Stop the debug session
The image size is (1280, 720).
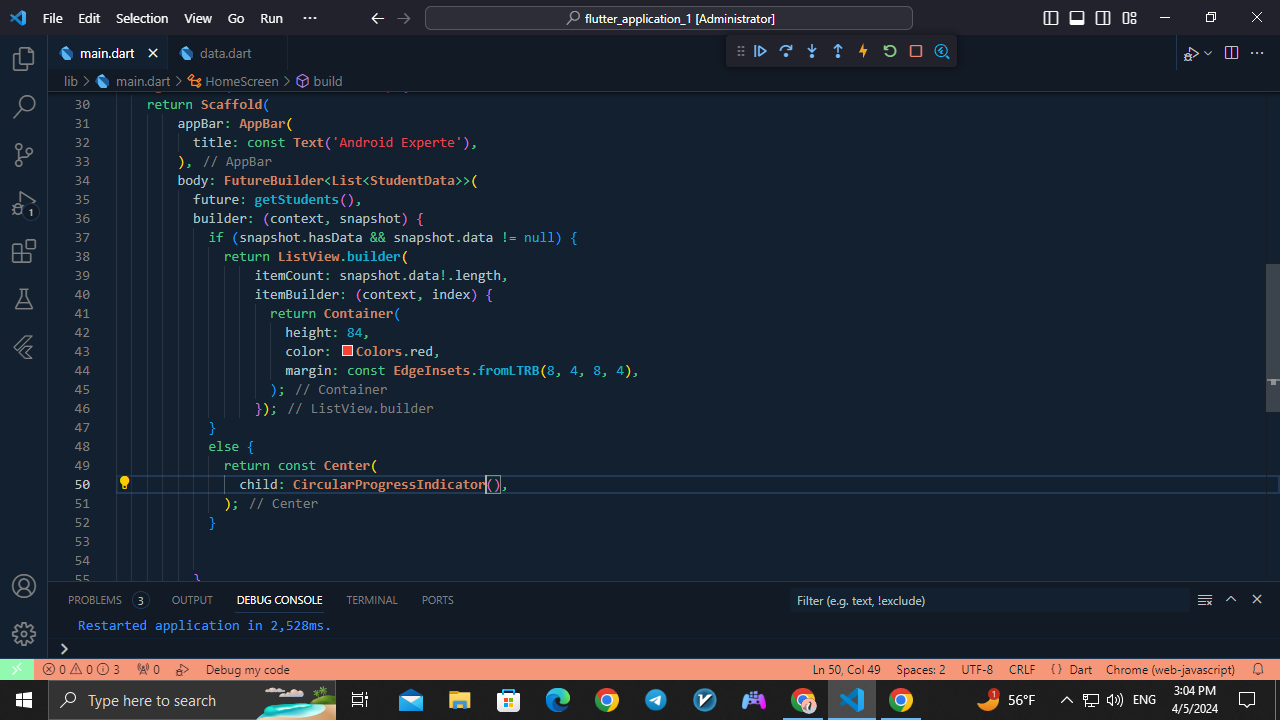click(x=915, y=51)
